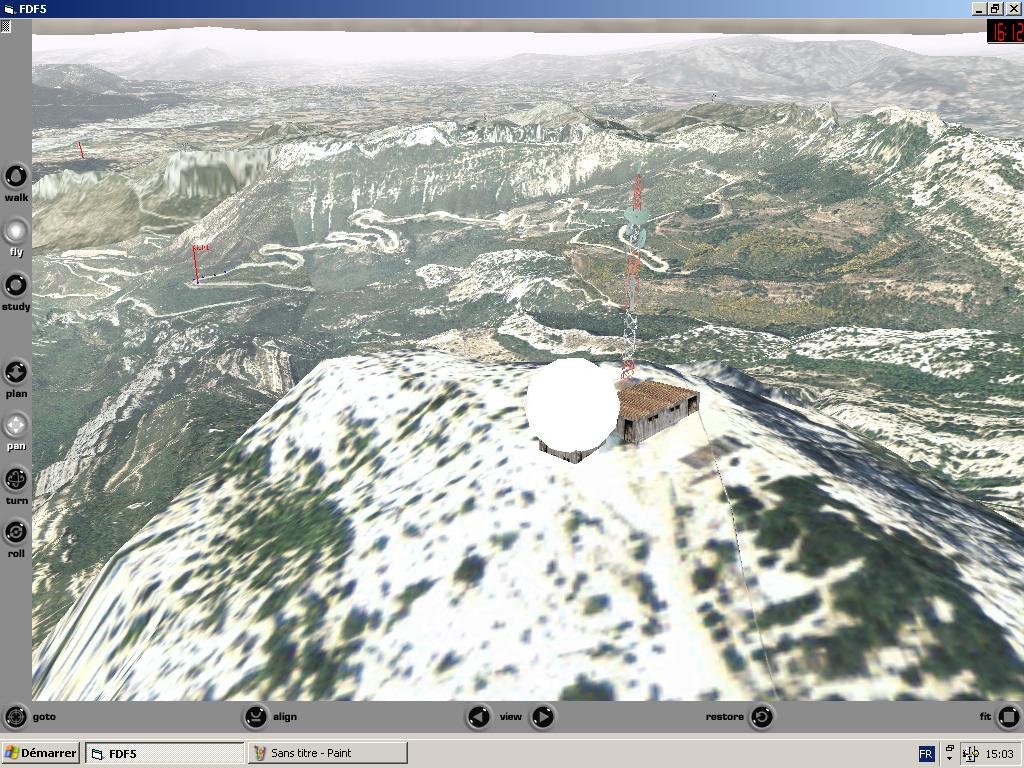Viewport: 1024px width, 768px height.
Task: Click the goto navigation icon
Action: coord(16,716)
